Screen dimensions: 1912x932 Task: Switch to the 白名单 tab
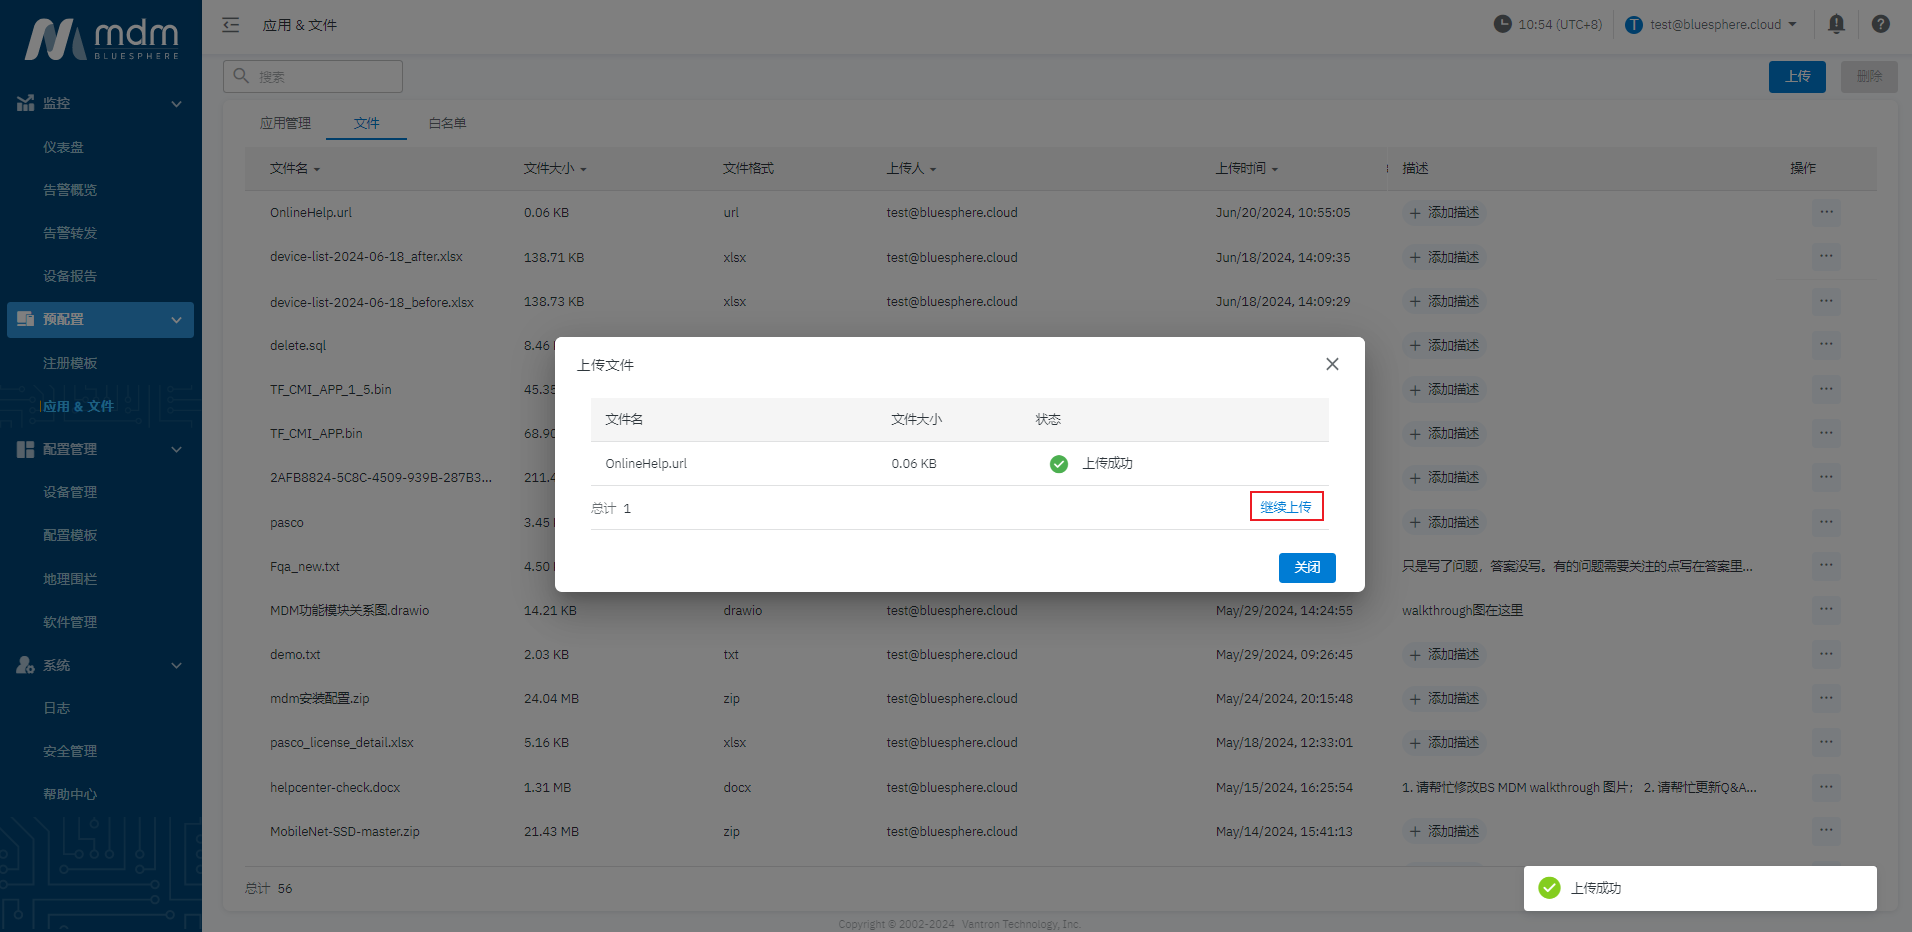[x=447, y=123]
